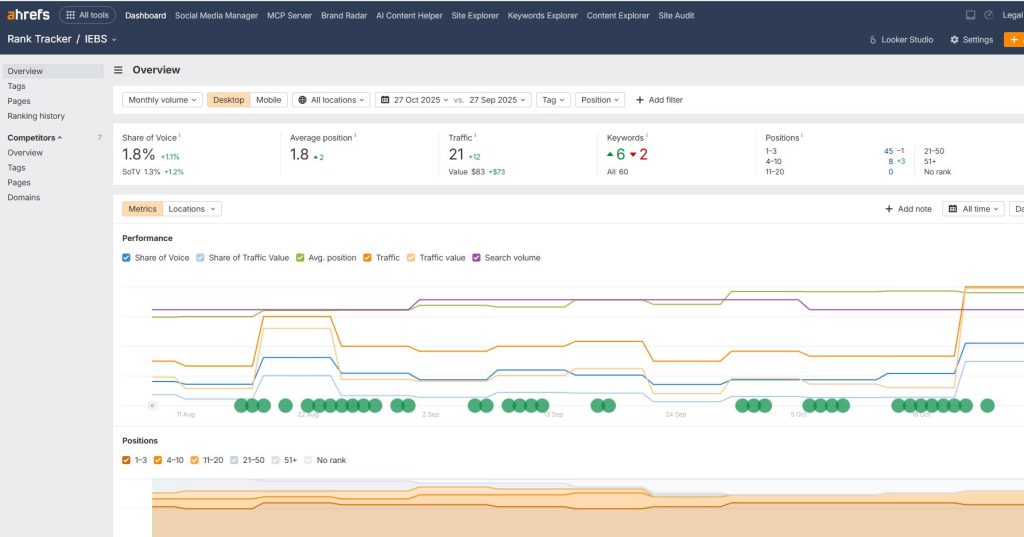1024x537 pixels.
Task: Open Looker Studio integration icon
Action: click(x=873, y=40)
